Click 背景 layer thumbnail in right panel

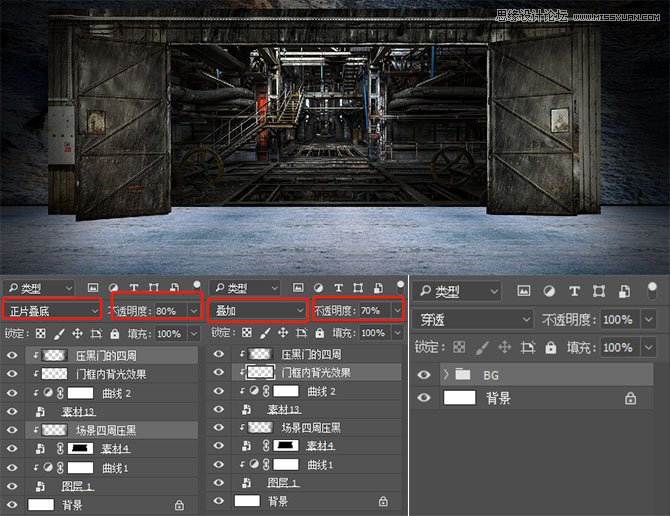tap(458, 397)
